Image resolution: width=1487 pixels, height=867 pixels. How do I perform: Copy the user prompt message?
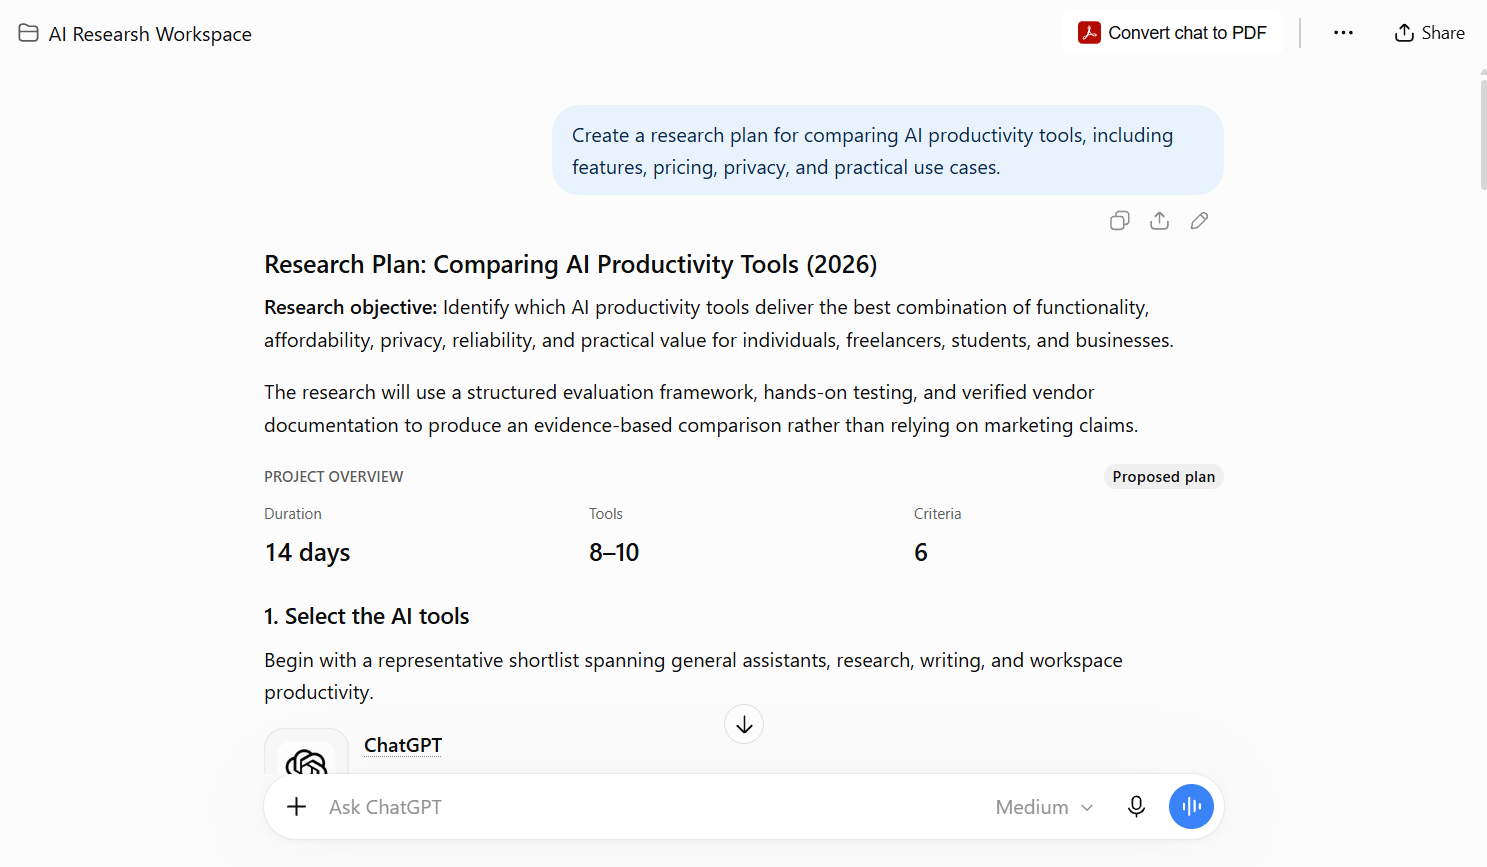point(1120,221)
